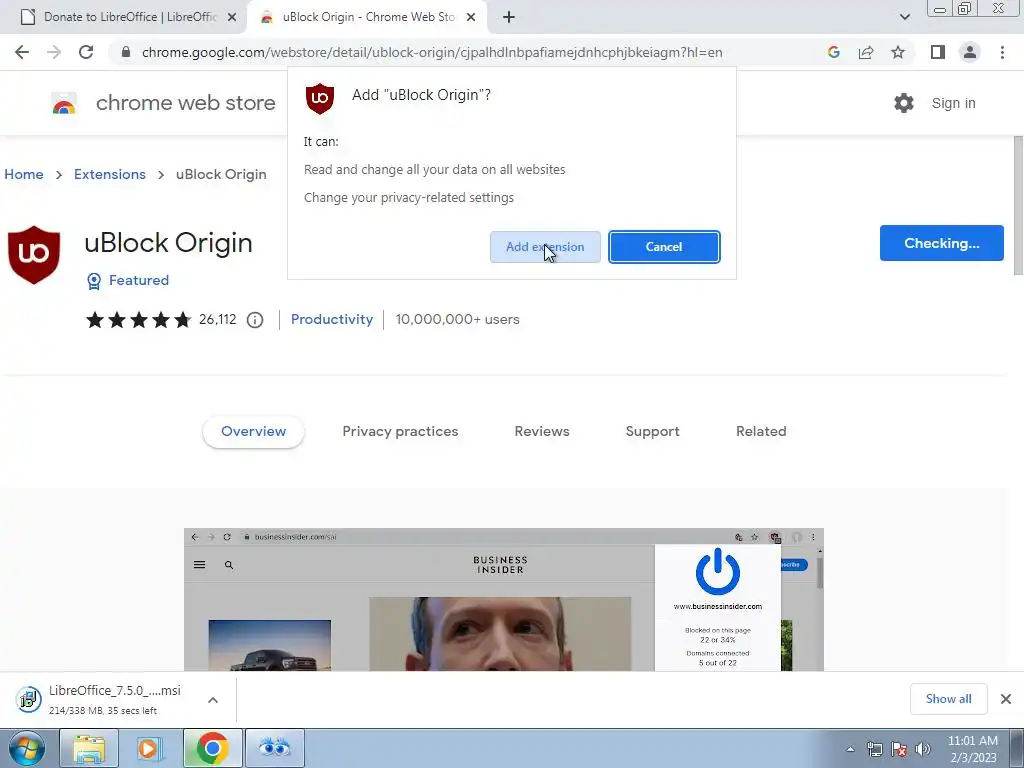Open the tab search dropdown arrow
The image size is (1024, 768).
904,17
